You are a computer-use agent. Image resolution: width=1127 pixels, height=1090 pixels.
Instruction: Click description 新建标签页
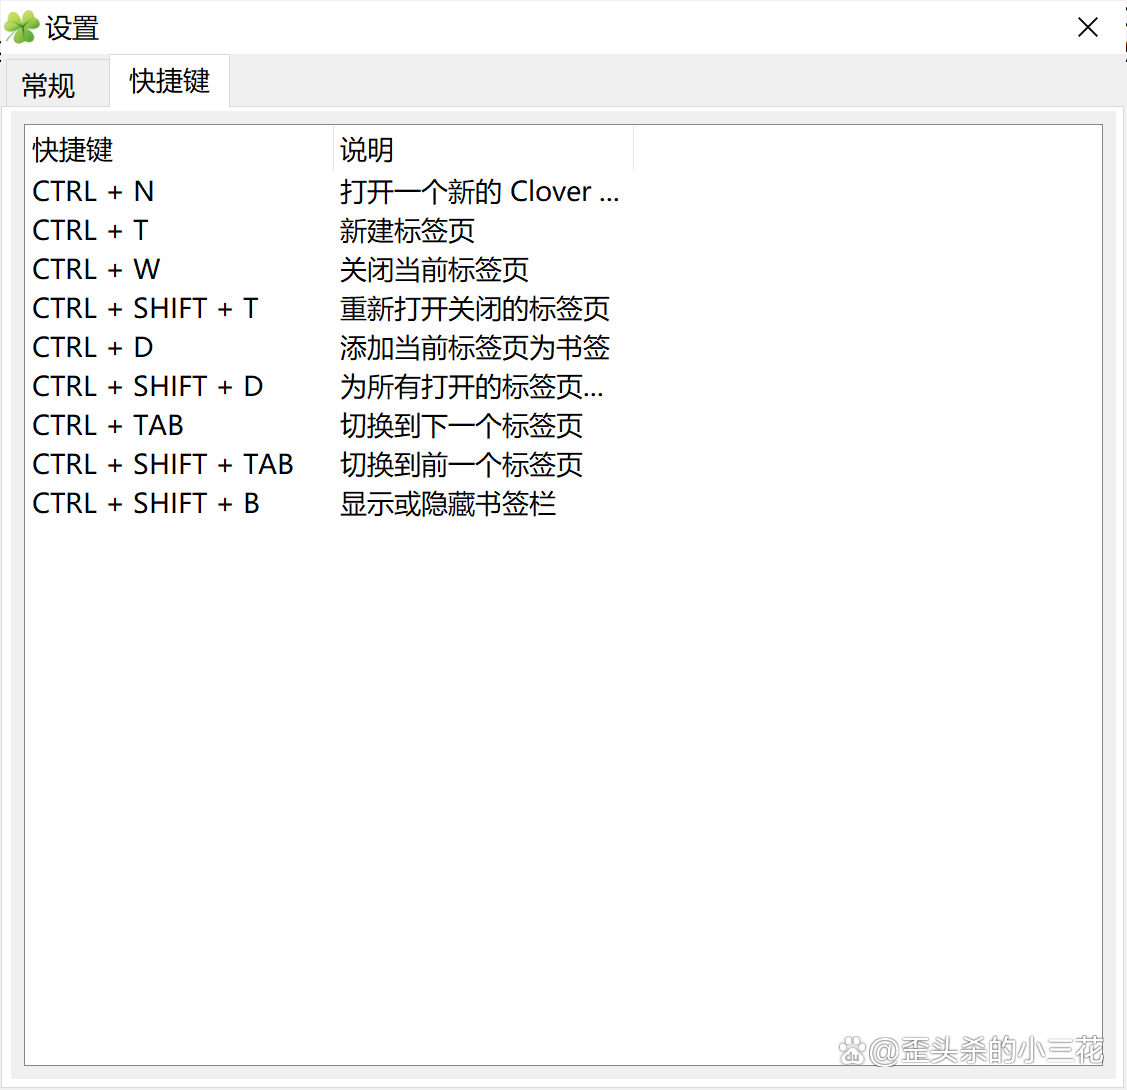click(407, 231)
